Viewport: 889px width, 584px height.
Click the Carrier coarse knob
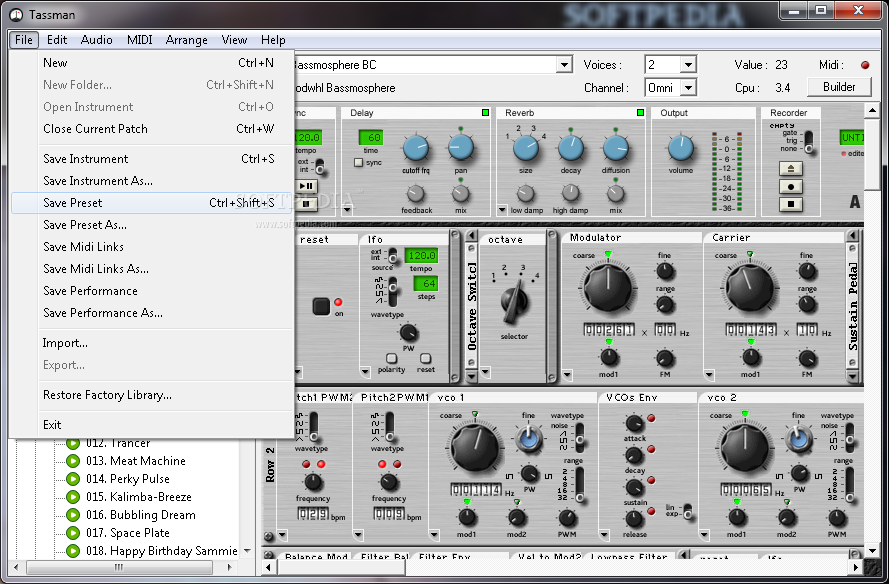click(x=750, y=288)
